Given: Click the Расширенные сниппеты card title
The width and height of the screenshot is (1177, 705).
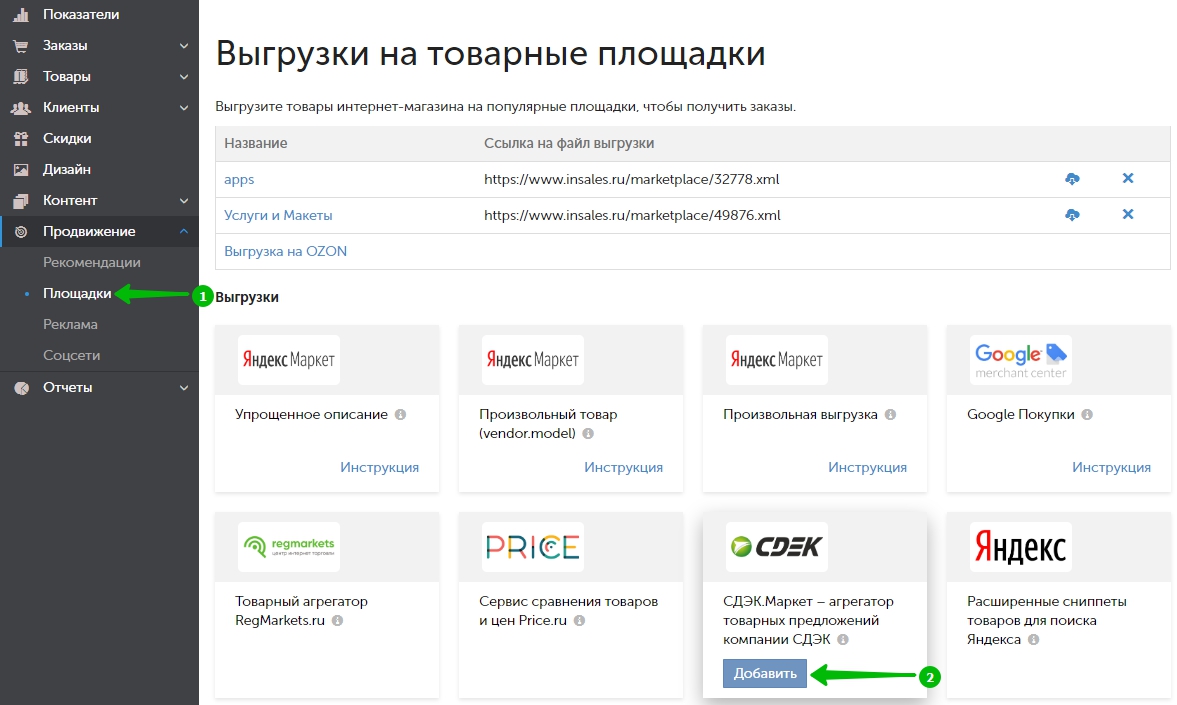Looking at the screenshot, I should pyautogui.click(x=1046, y=620).
